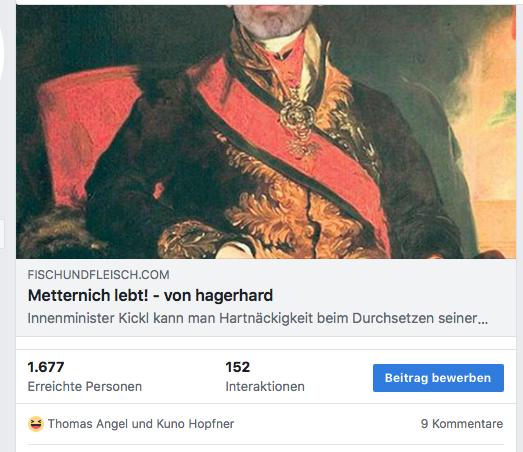Click the FISCHUNDFLEISCH.COM source domain

(x=98, y=275)
